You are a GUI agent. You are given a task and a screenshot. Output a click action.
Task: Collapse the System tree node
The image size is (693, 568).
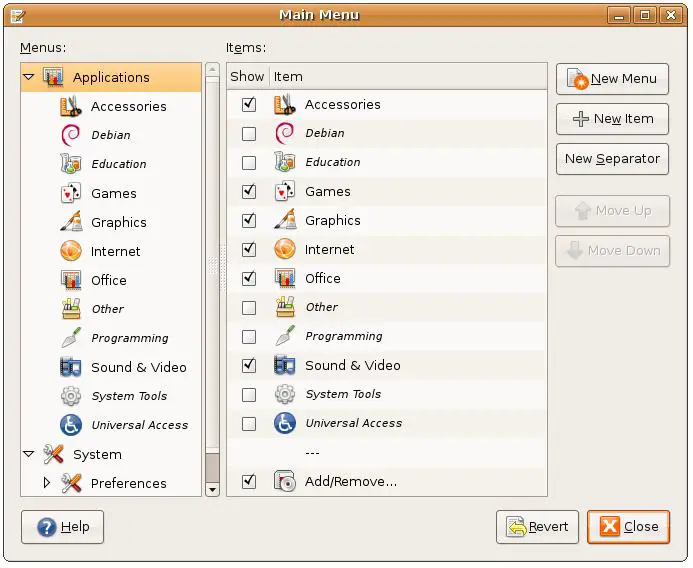tap(29, 454)
